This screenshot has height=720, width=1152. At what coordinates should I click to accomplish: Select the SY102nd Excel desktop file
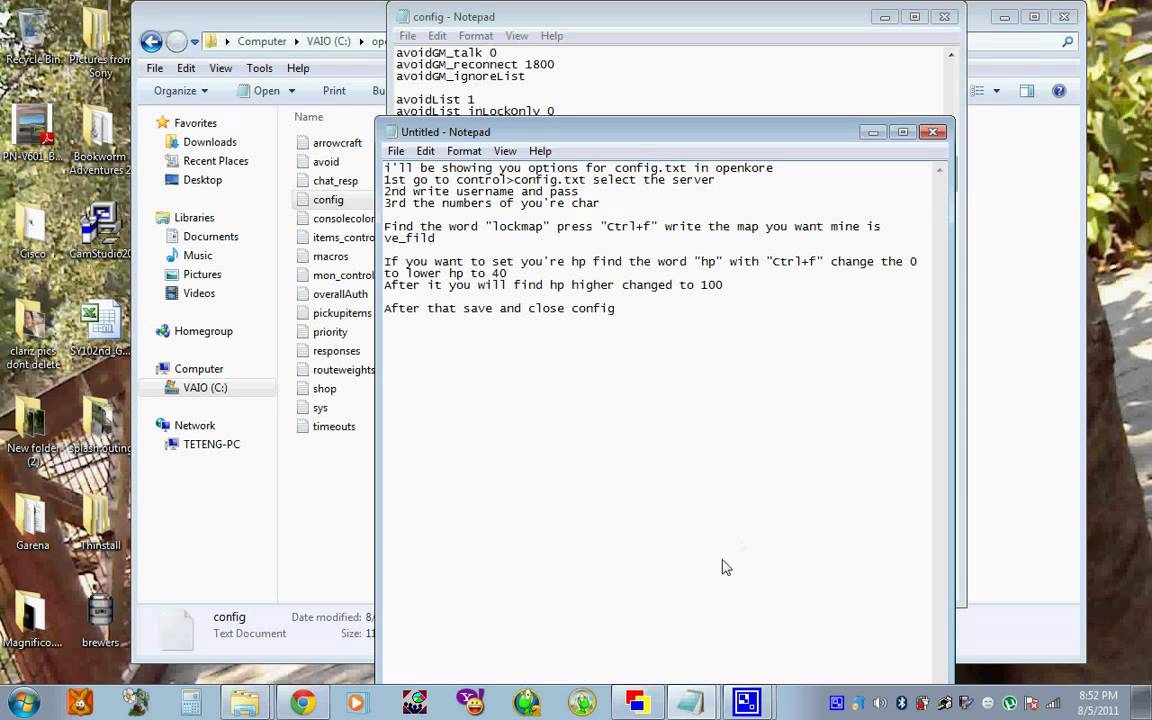[100, 328]
